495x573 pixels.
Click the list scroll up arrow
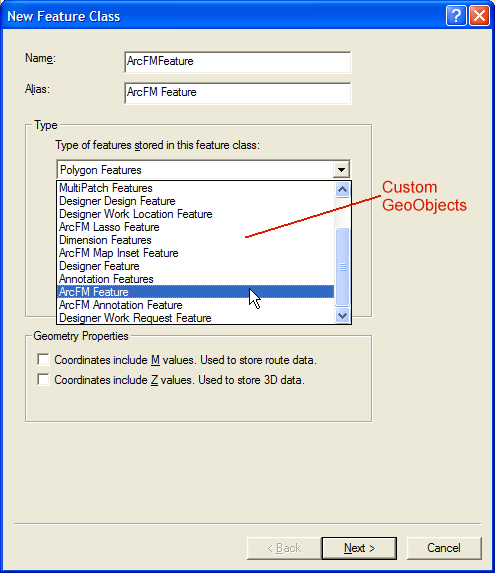point(342,189)
